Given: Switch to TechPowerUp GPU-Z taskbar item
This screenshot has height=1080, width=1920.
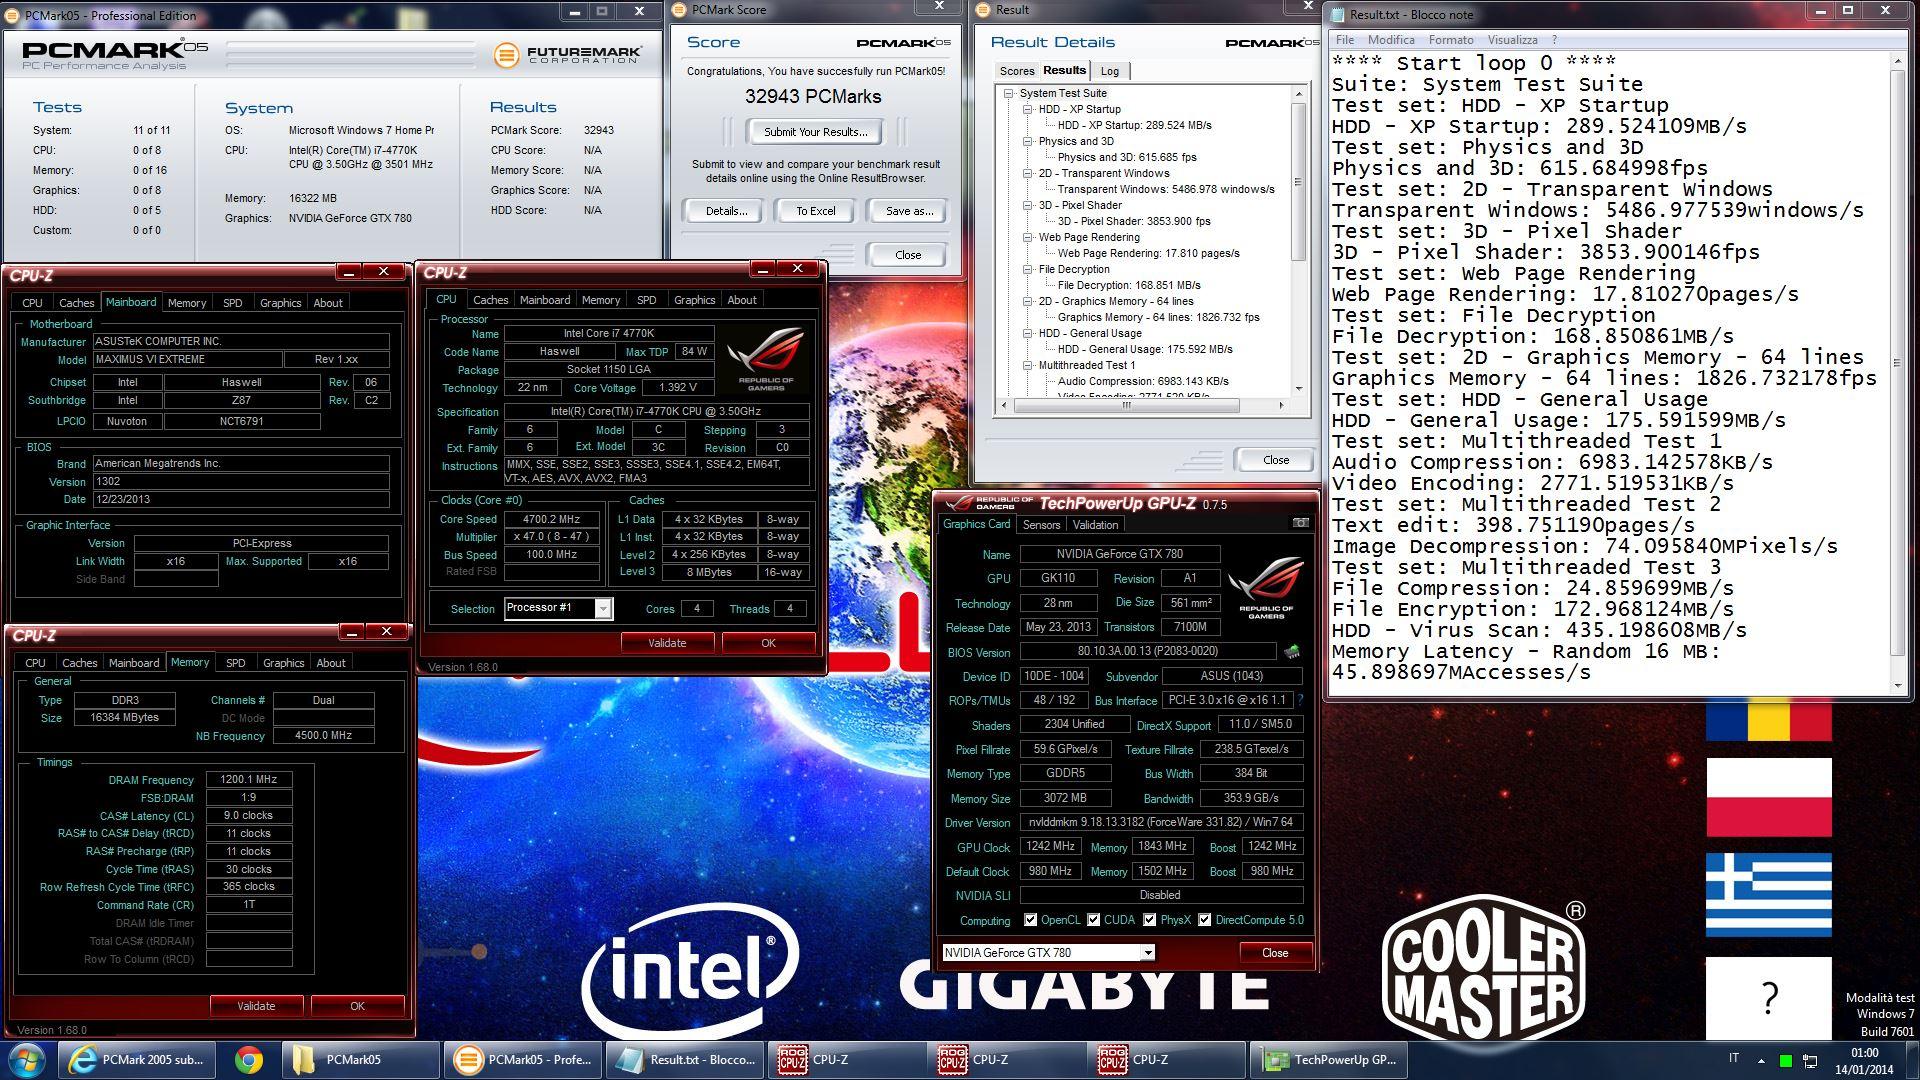Looking at the screenshot, I should click(x=1331, y=1060).
